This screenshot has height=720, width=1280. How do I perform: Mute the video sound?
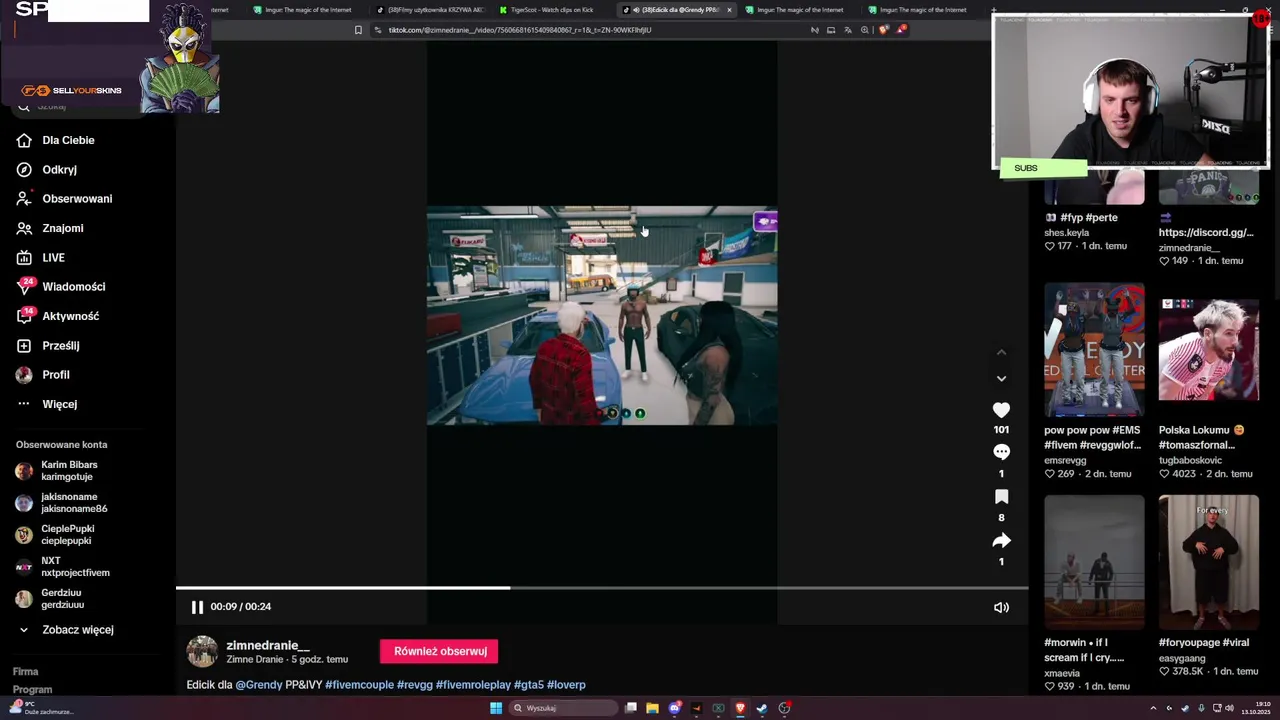(1001, 607)
